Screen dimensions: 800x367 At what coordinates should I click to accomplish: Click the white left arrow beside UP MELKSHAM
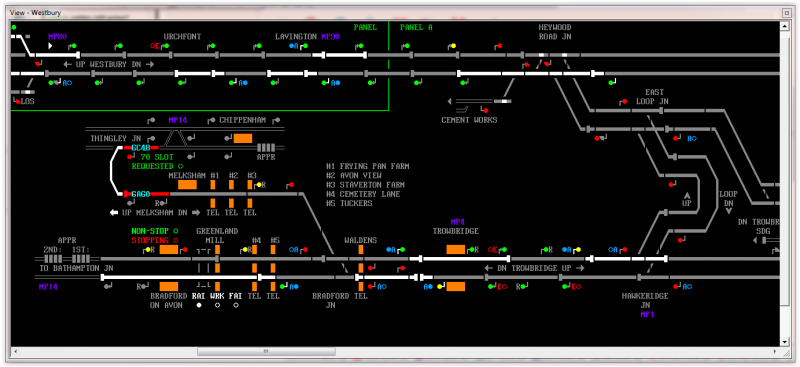click(114, 212)
